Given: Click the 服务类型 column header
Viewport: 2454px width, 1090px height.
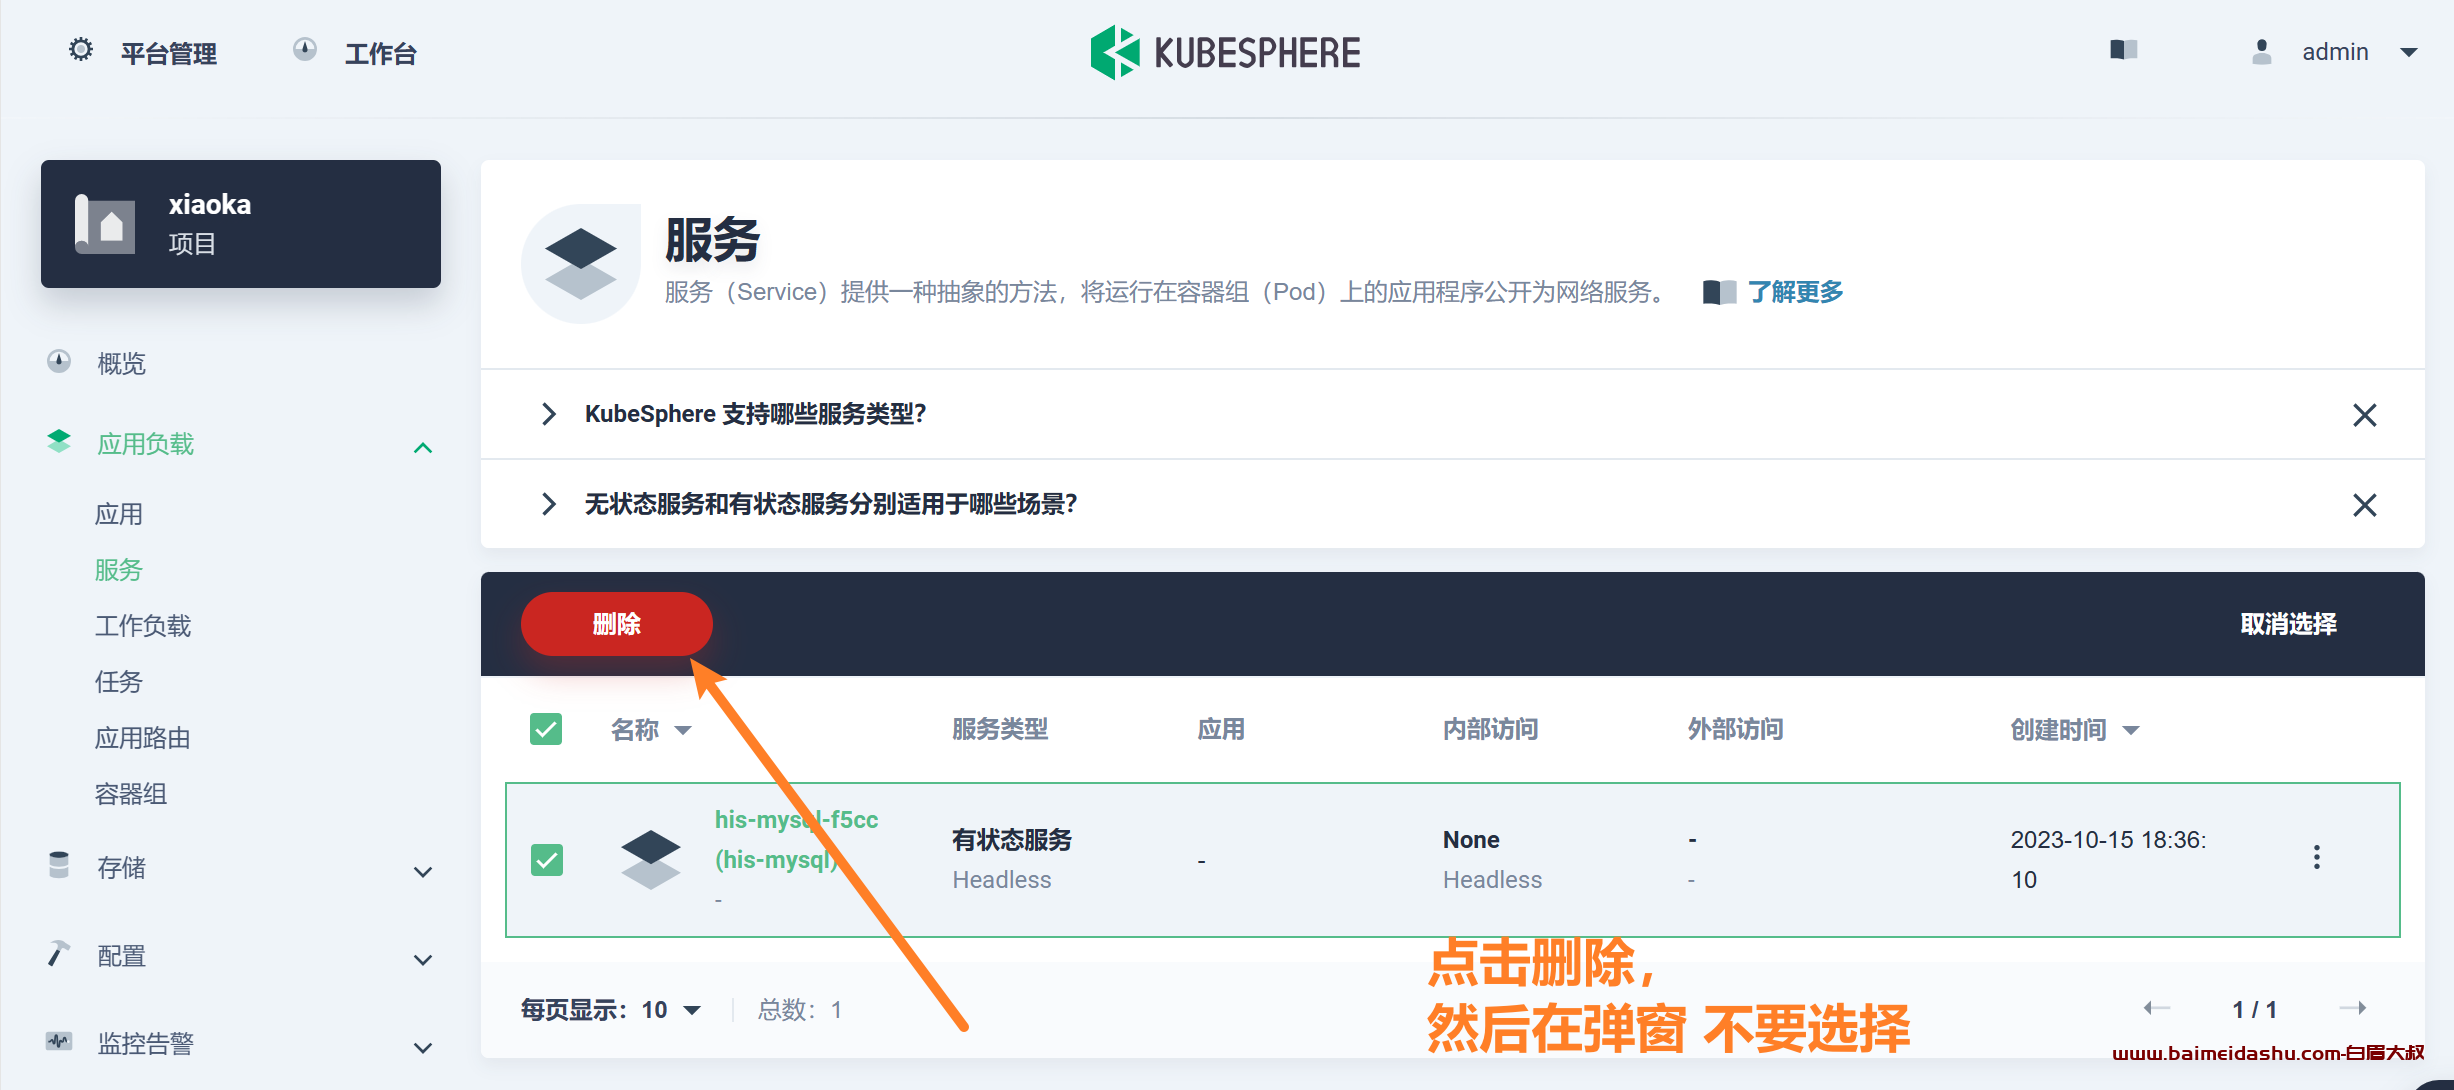Looking at the screenshot, I should tap(1000, 729).
